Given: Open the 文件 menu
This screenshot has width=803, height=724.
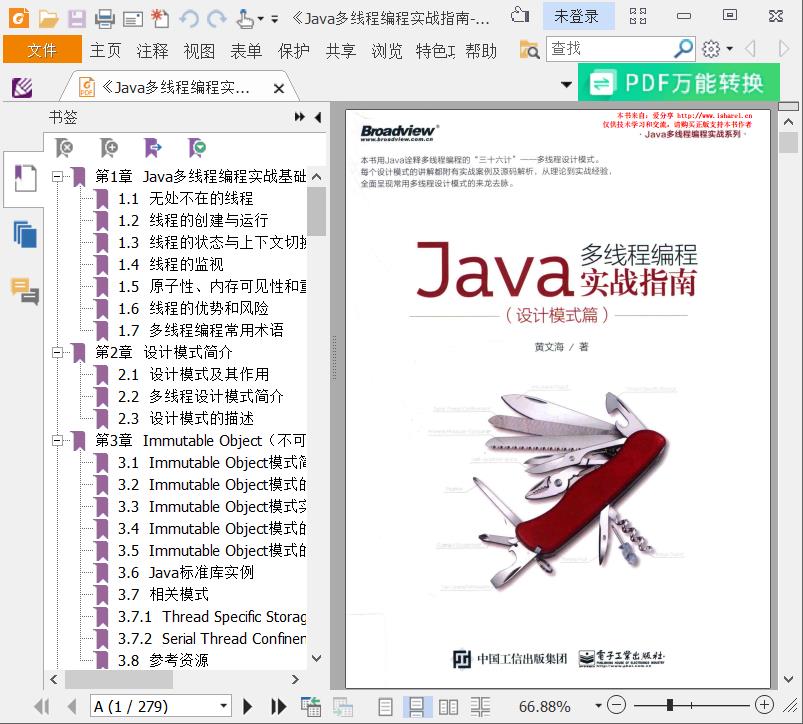Looking at the screenshot, I should [42, 50].
